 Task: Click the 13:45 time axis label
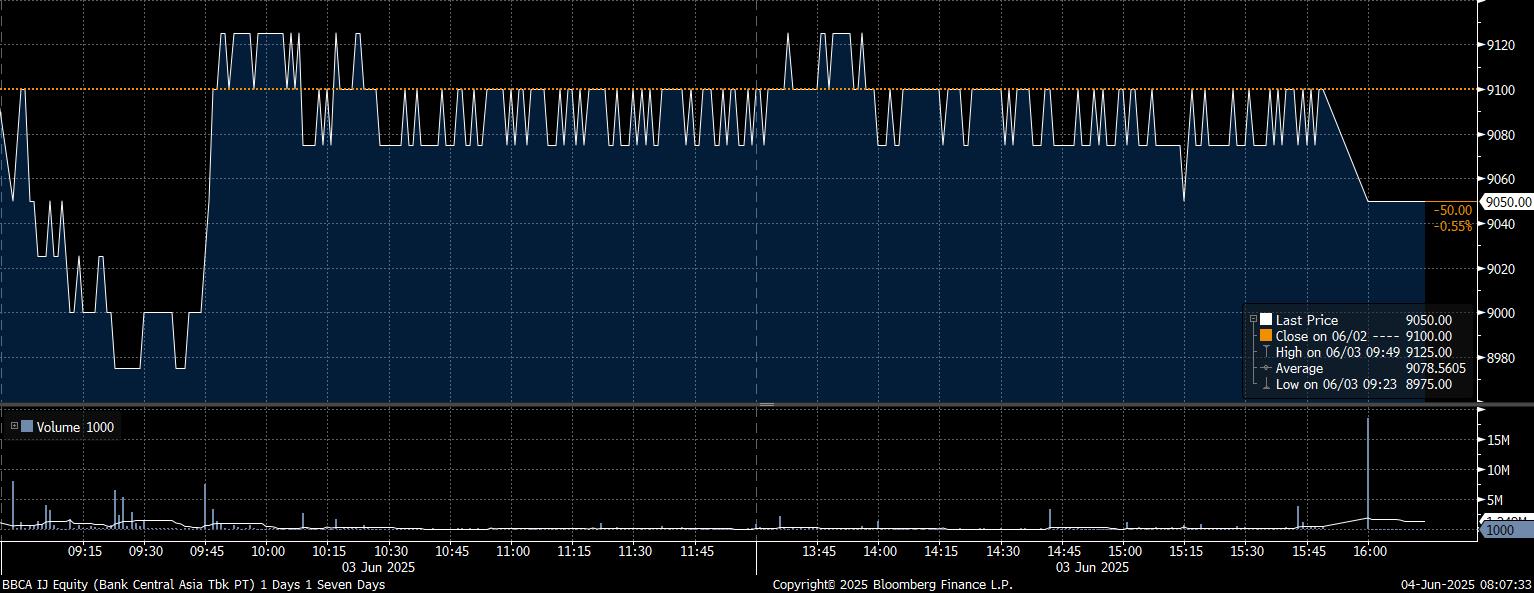pos(819,551)
